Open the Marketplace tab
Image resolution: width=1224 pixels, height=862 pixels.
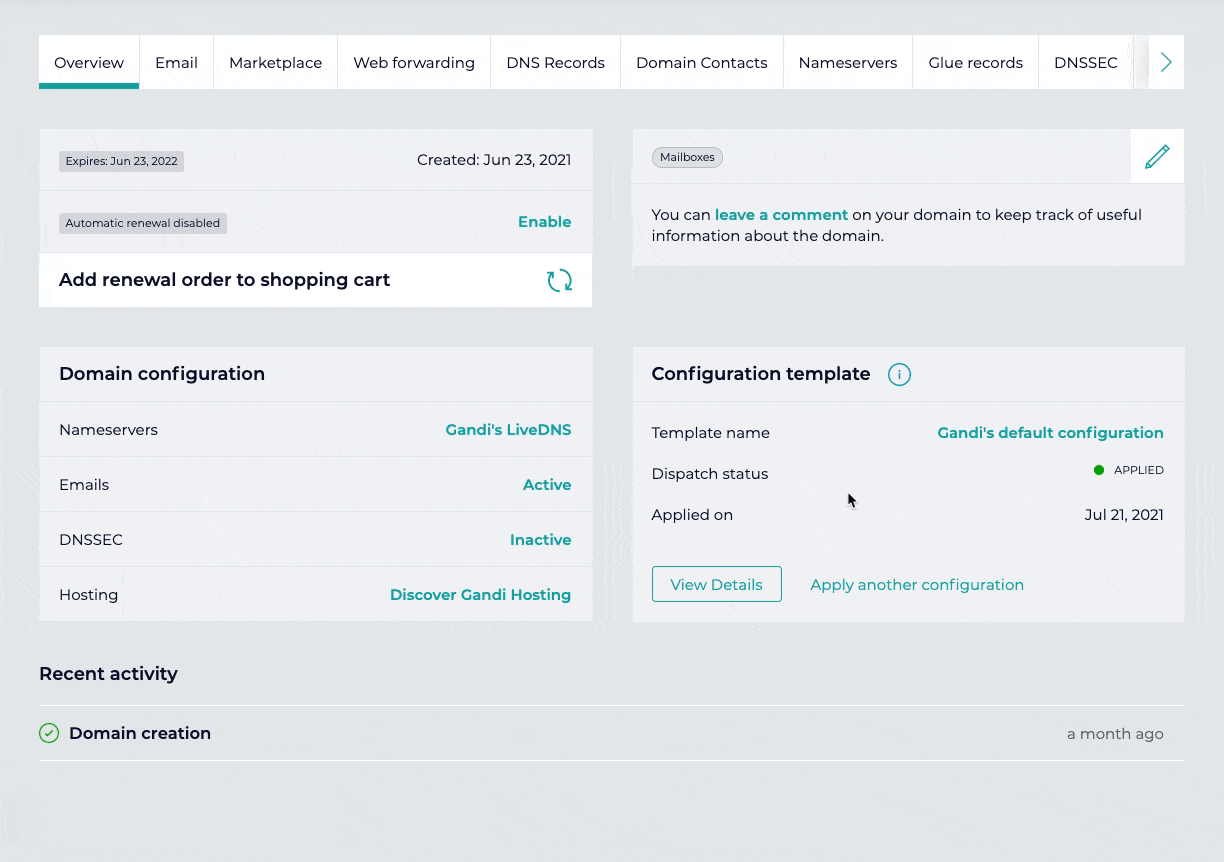275,63
